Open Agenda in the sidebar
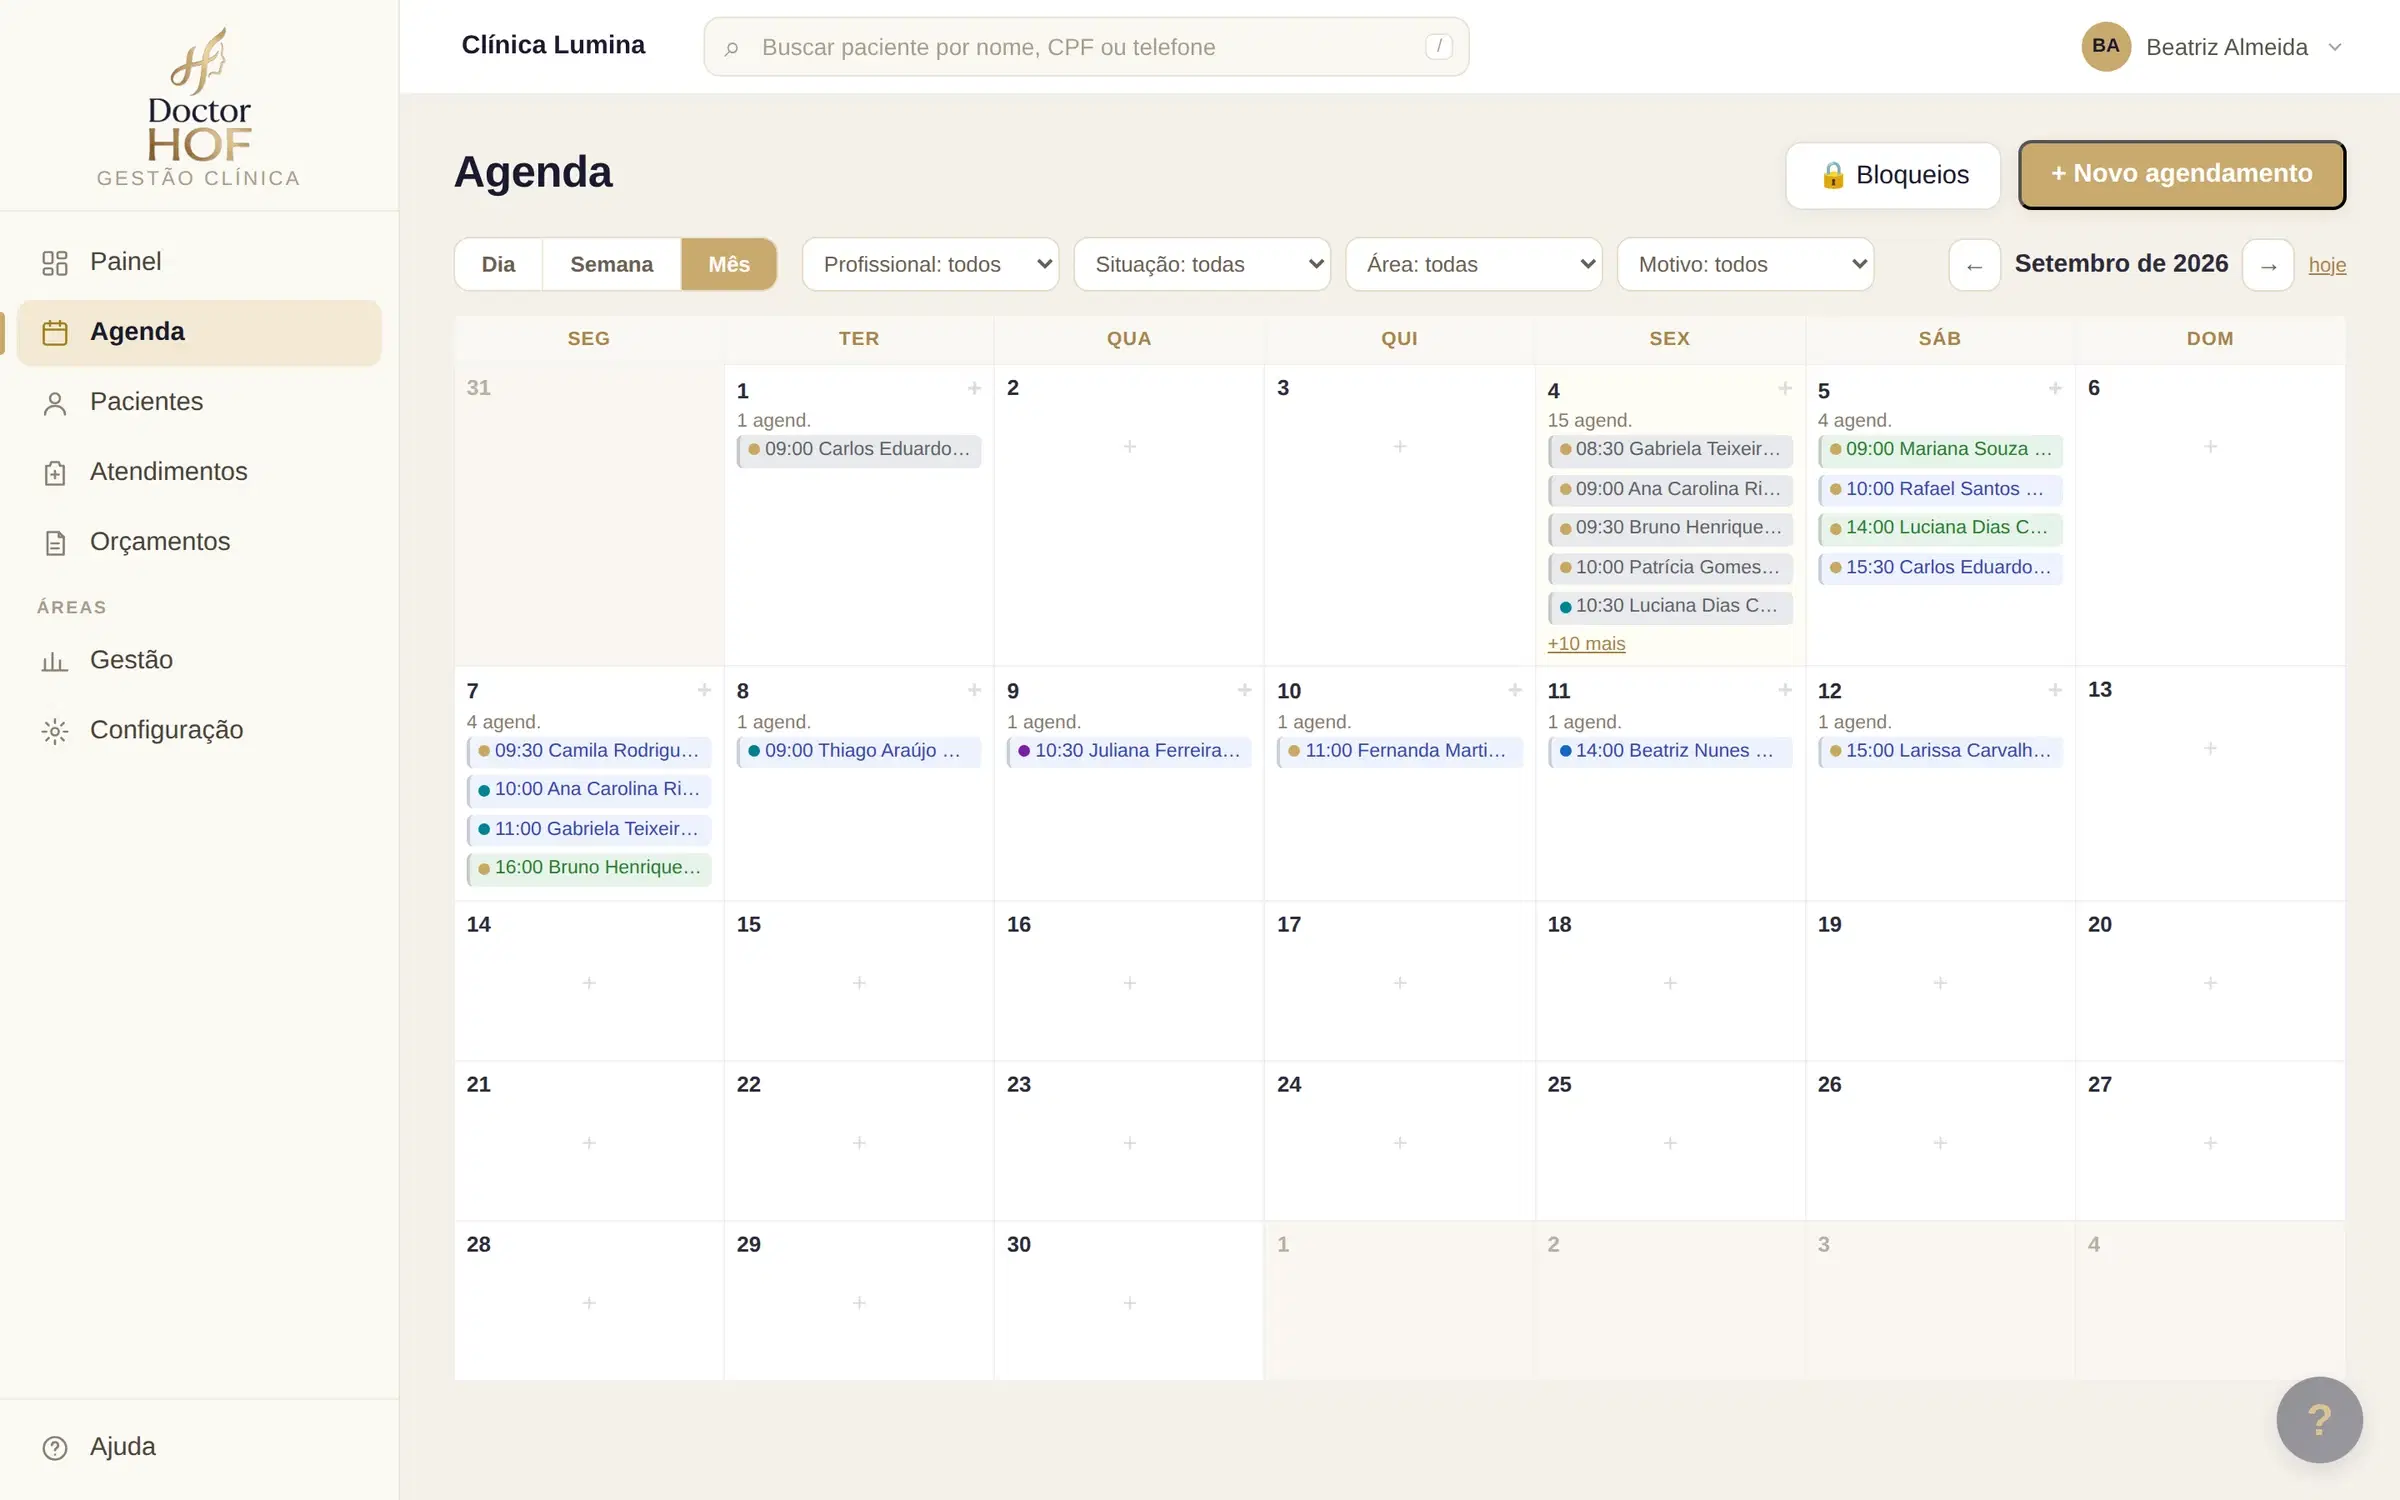This screenshot has width=2400, height=1500. (199, 332)
